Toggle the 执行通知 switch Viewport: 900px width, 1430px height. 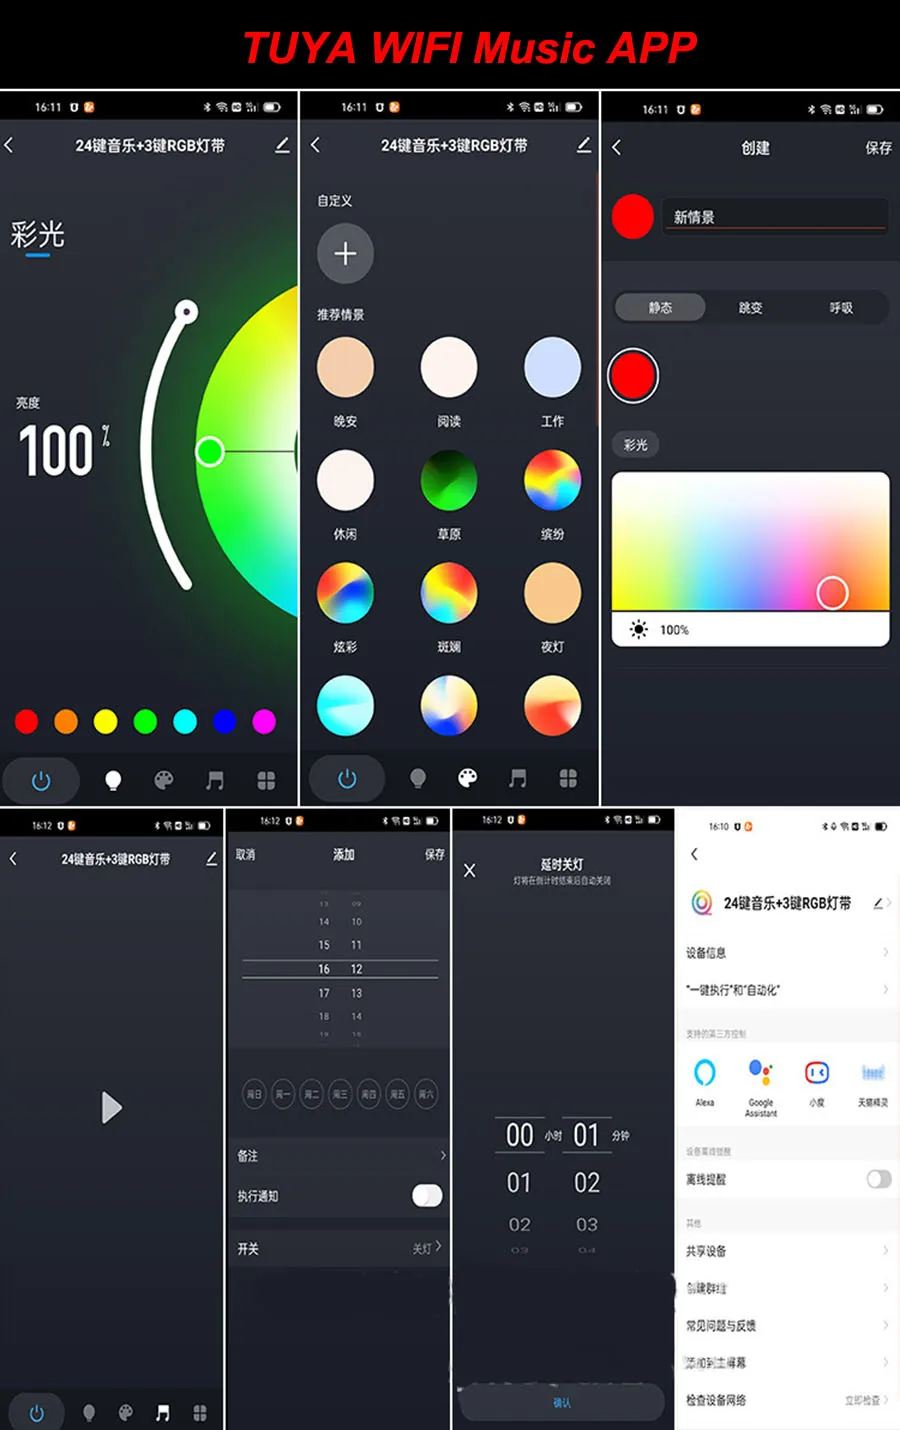point(427,1195)
